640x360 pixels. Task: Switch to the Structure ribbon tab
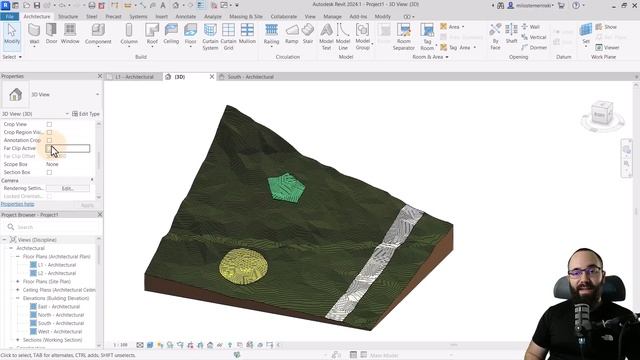point(68,16)
